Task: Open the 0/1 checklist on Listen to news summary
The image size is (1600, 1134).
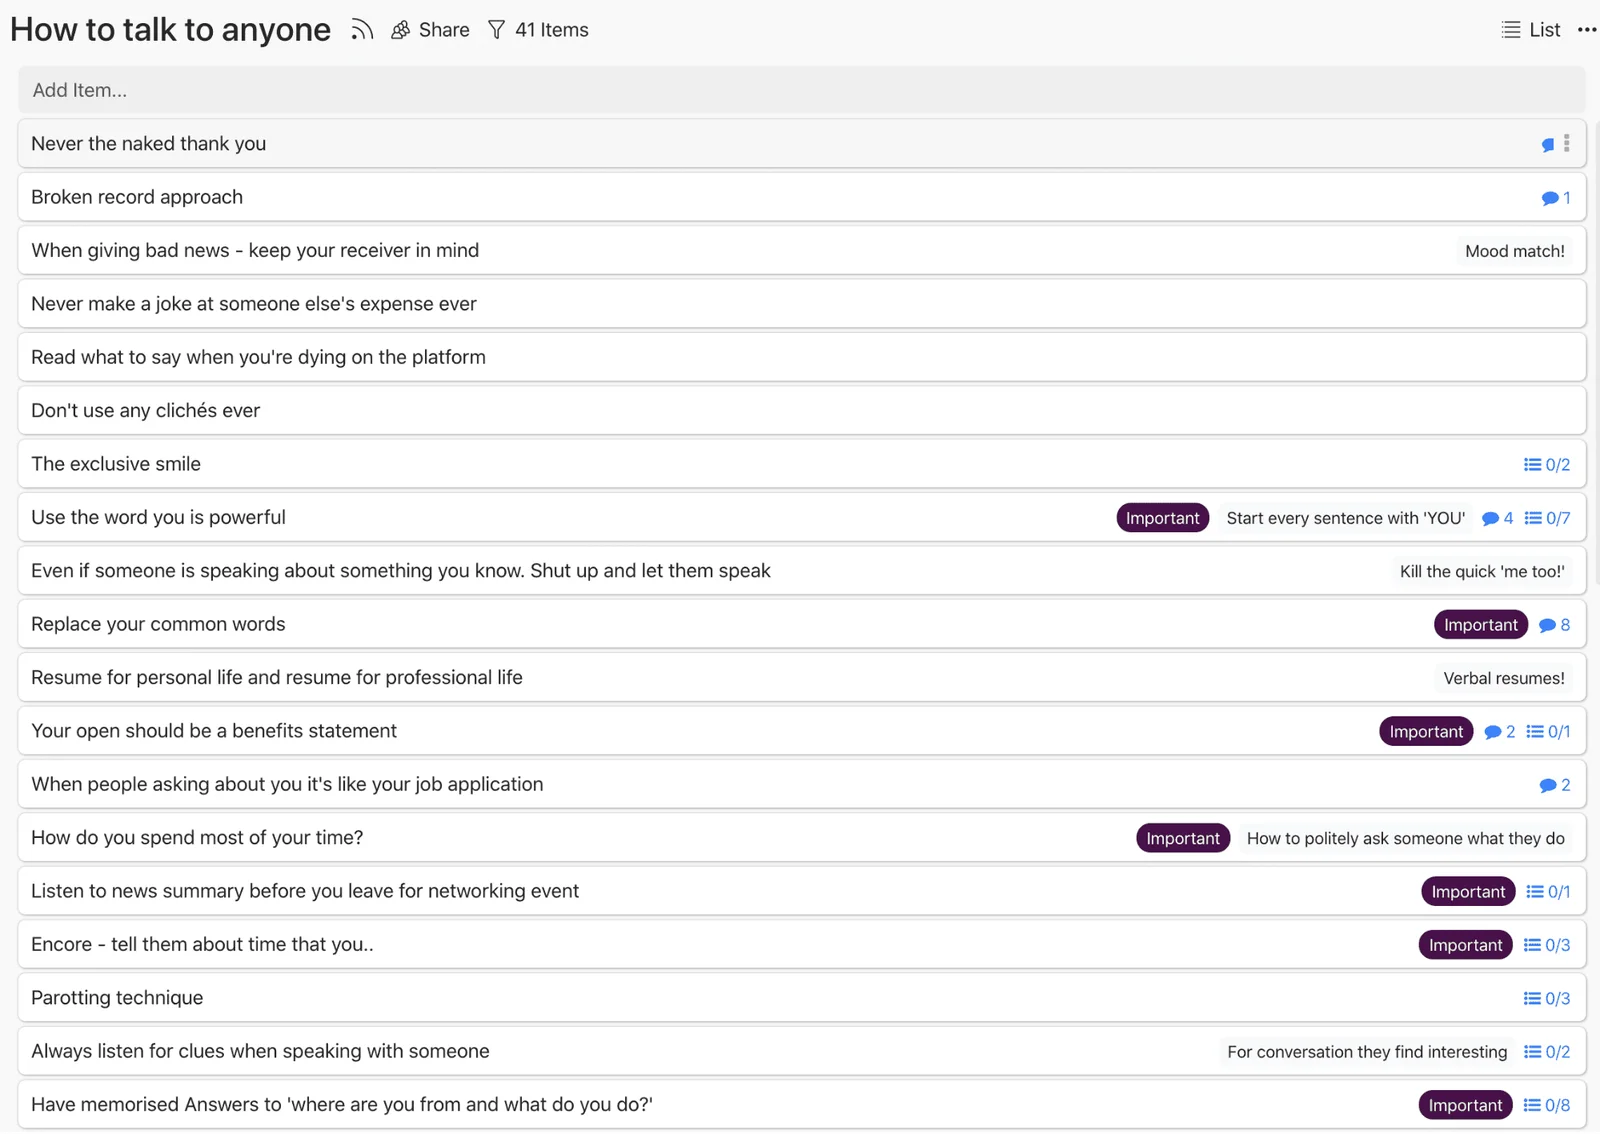Action: pyautogui.click(x=1548, y=892)
